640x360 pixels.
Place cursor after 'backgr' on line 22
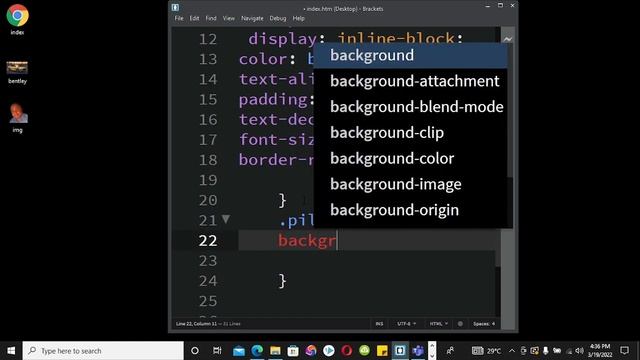(337, 241)
